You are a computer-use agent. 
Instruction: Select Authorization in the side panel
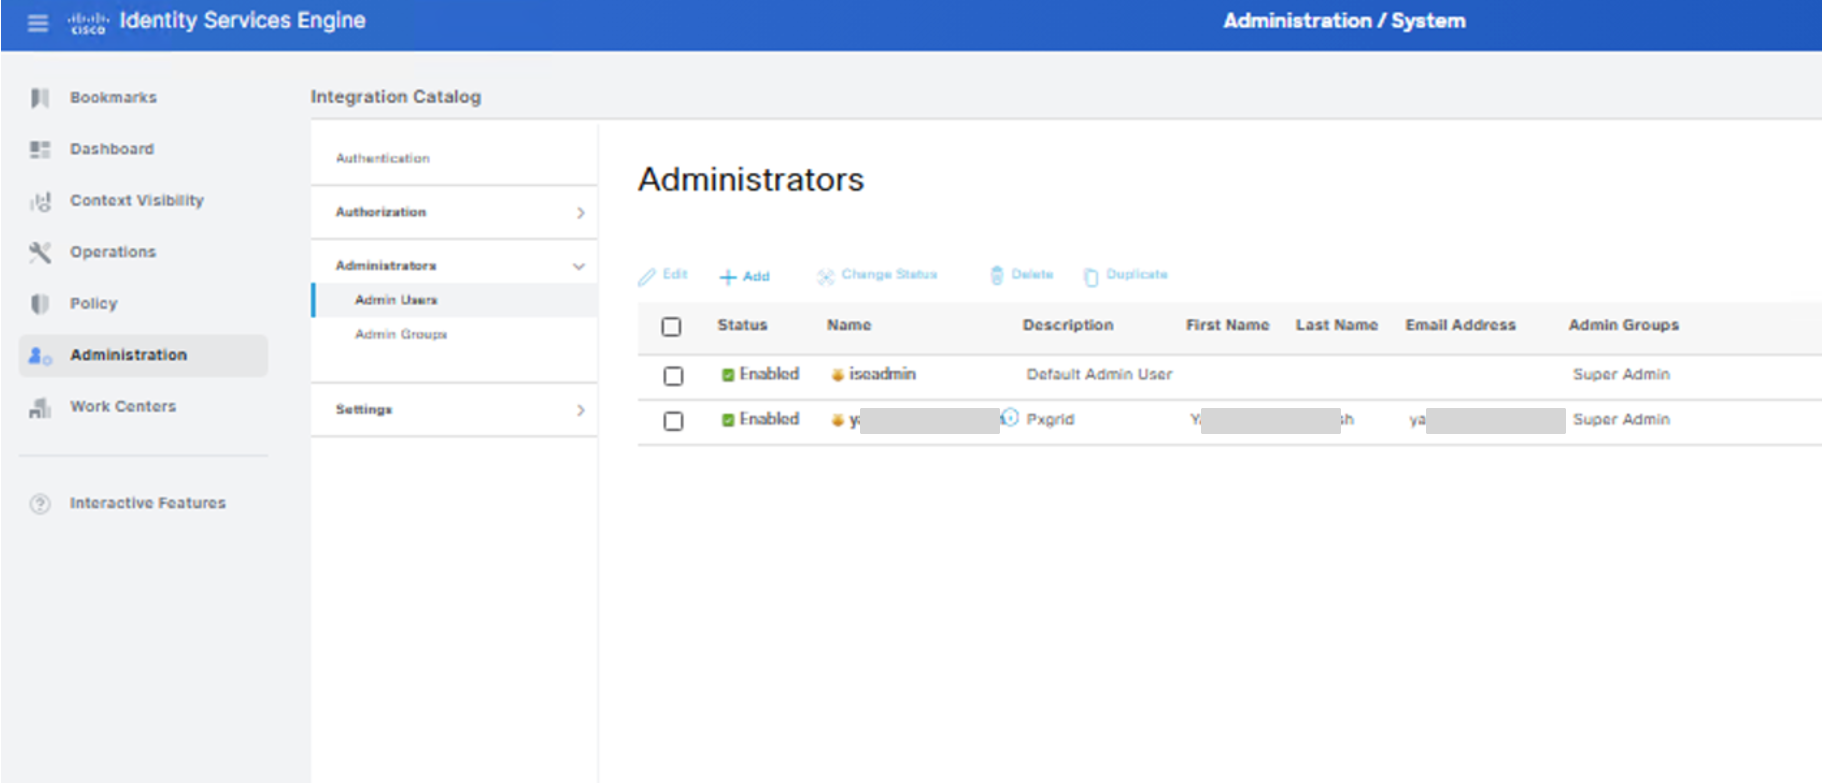tap(381, 212)
